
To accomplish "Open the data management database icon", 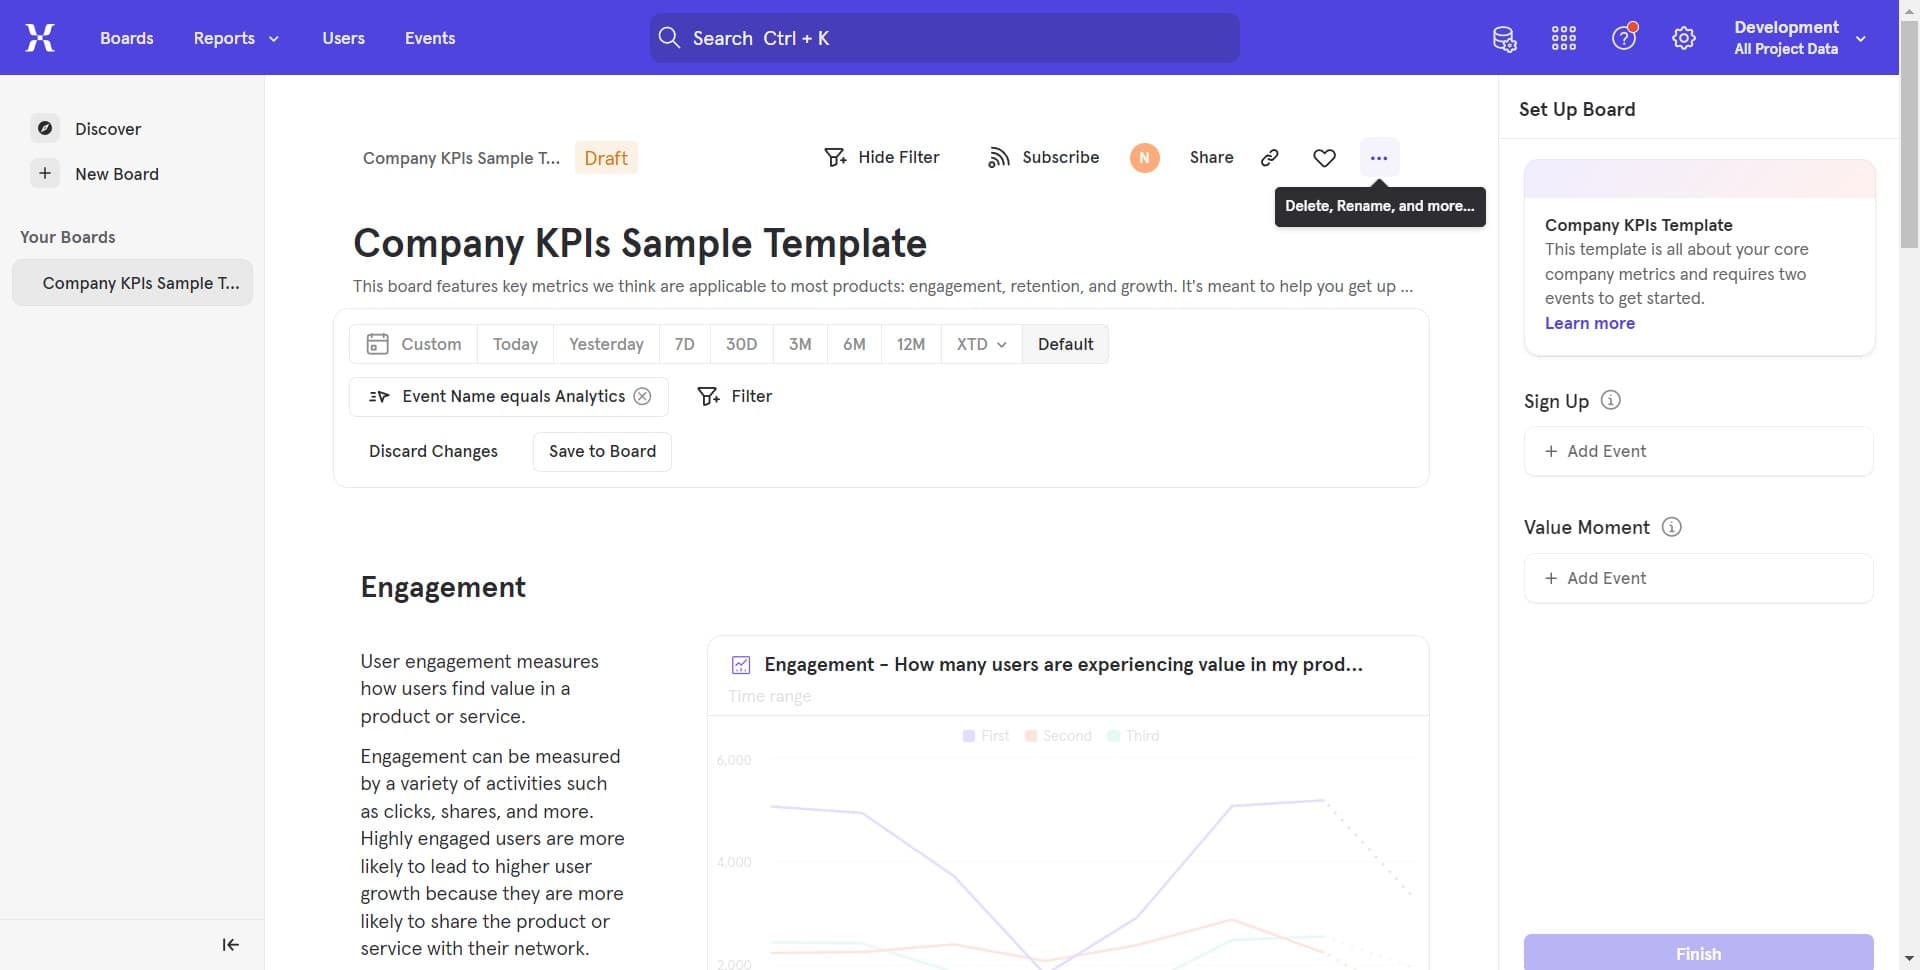I will (x=1504, y=39).
